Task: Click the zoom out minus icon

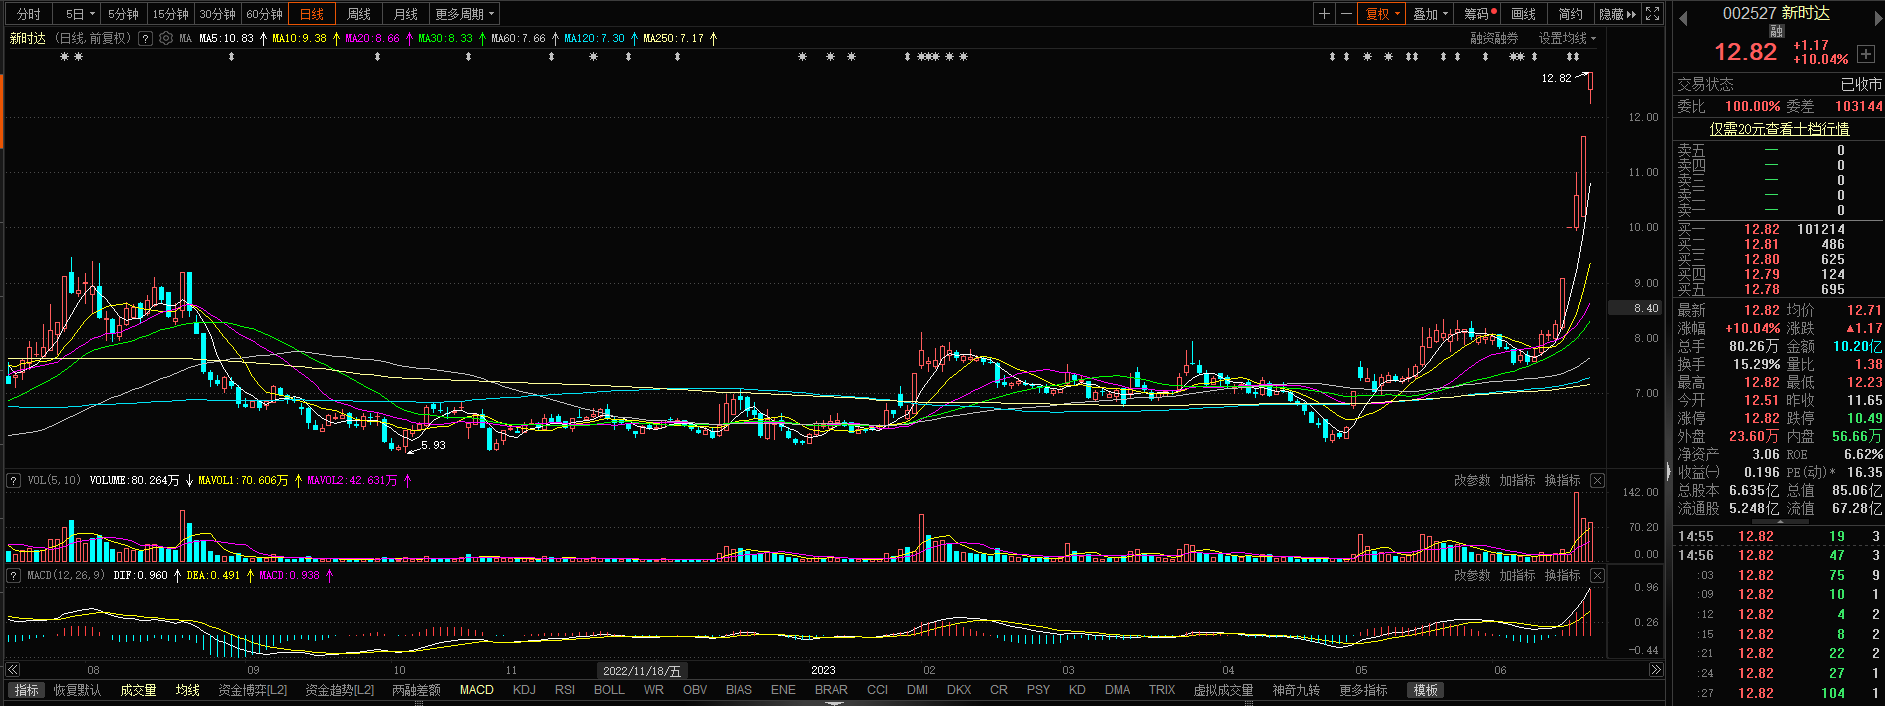Action: 1346,14
